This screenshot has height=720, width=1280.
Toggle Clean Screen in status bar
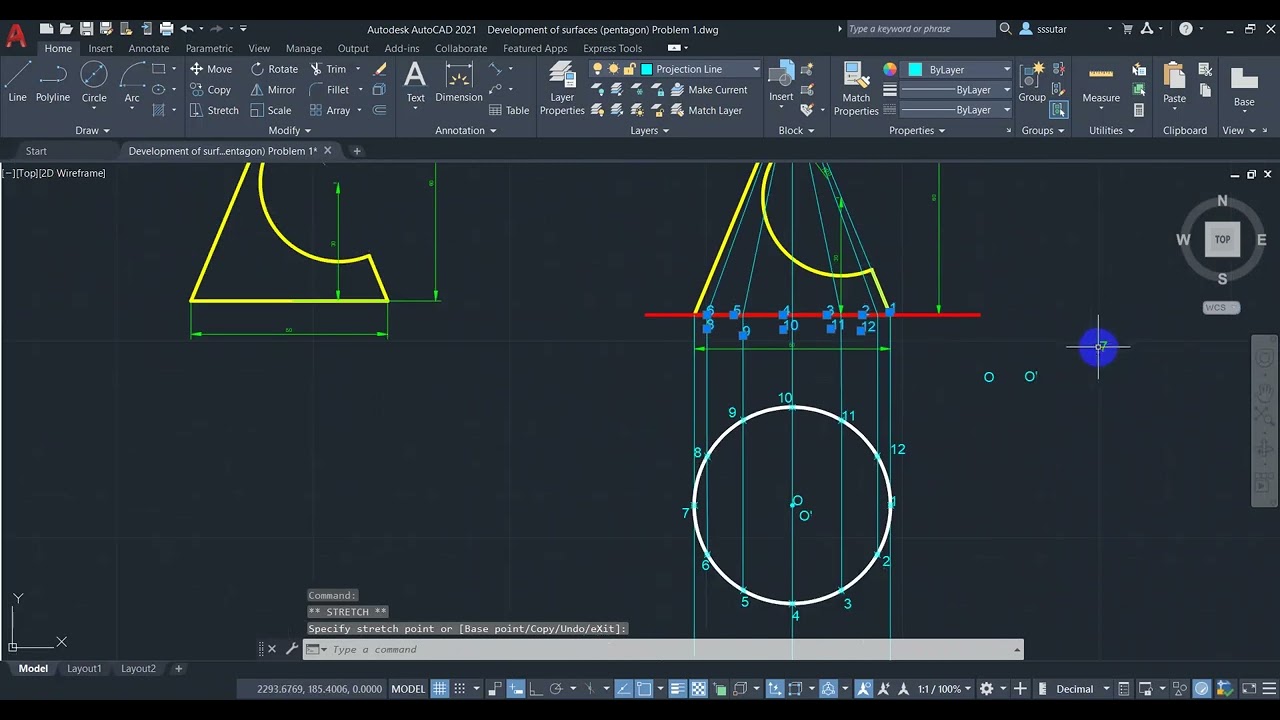(x=1248, y=689)
